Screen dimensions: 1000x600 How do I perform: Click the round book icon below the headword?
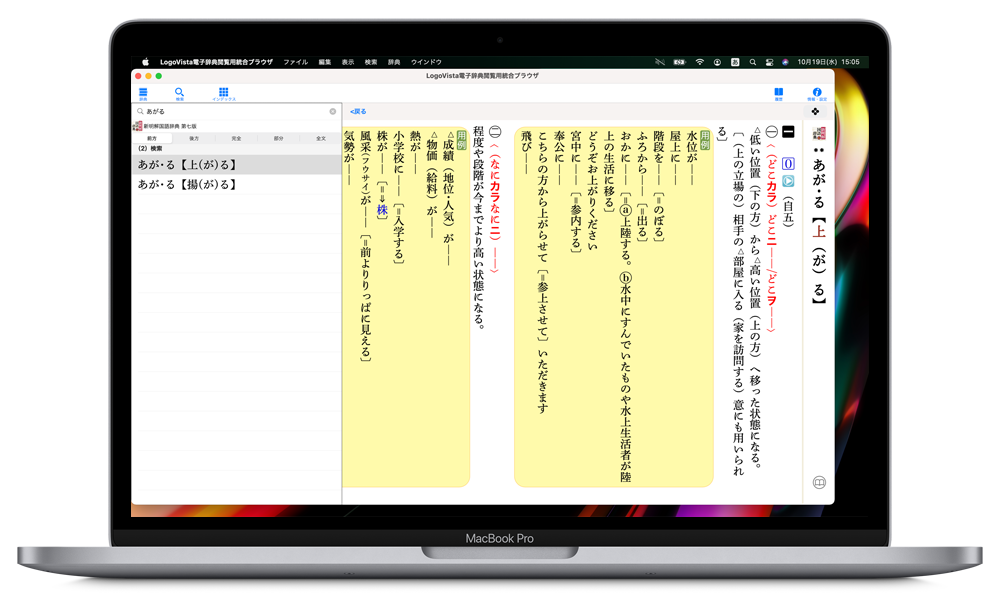pos(820,483)
